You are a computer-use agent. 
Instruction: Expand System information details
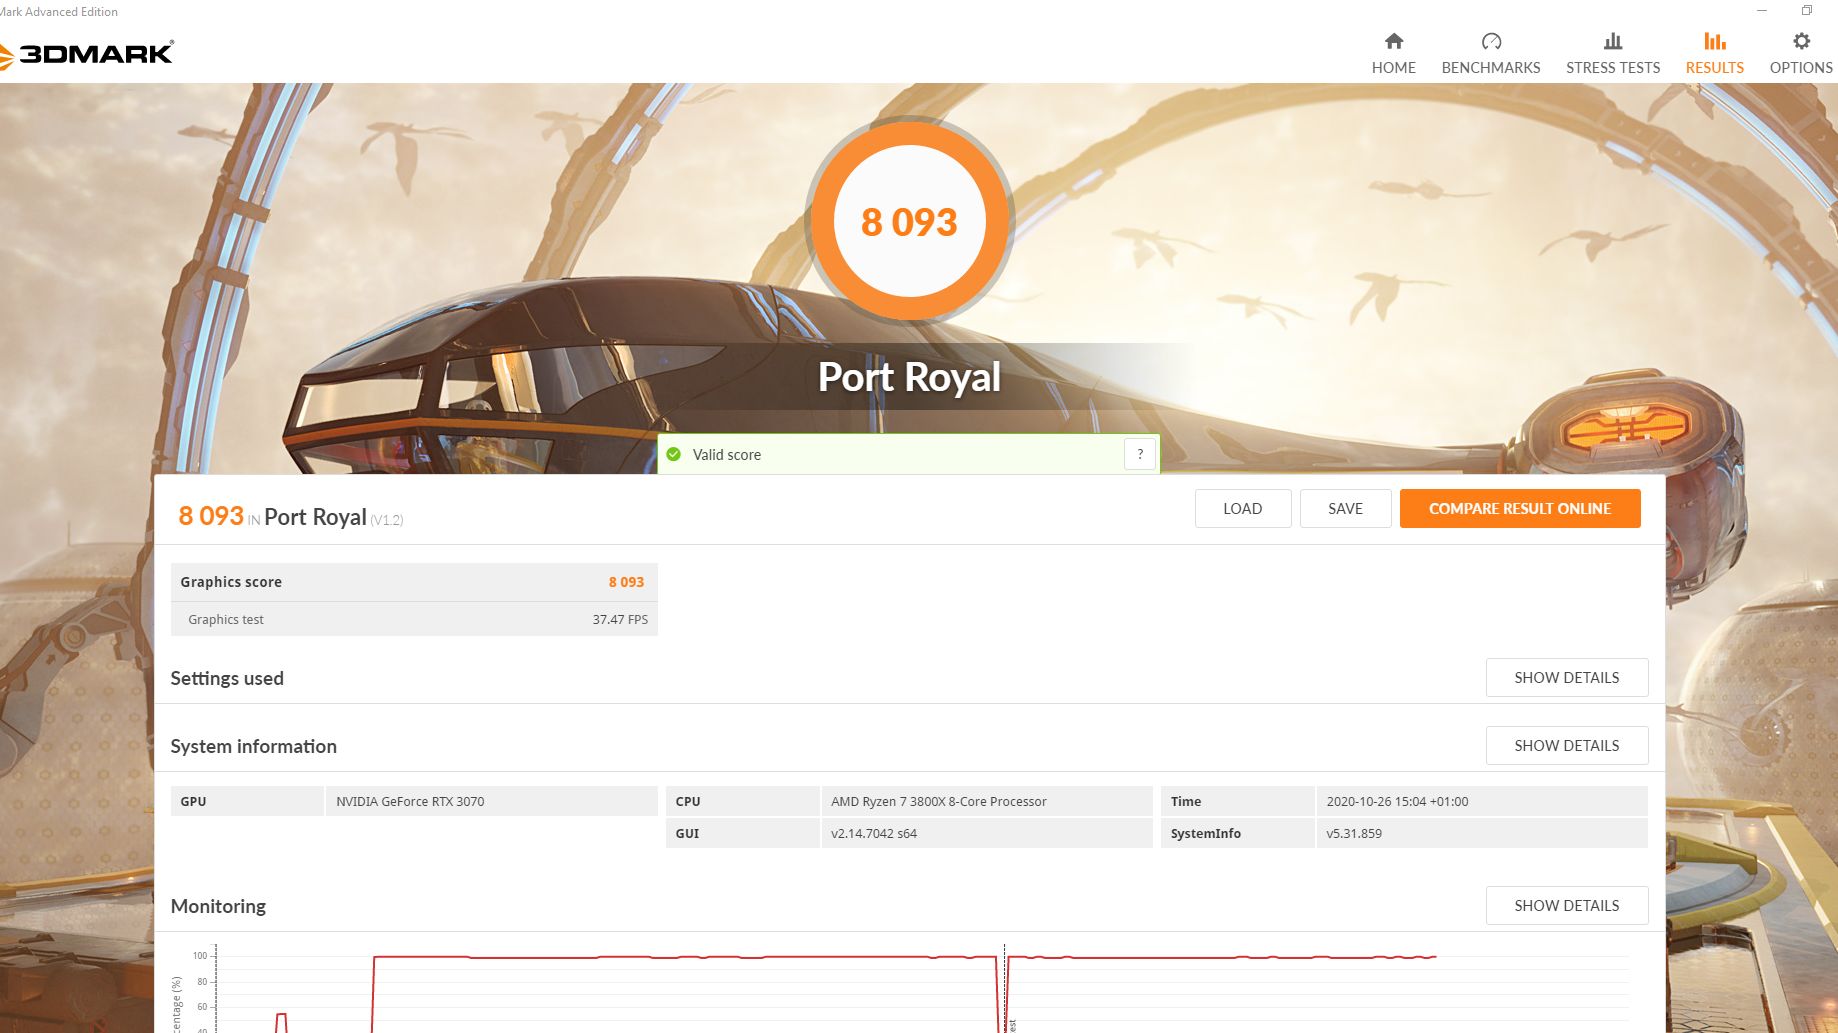click(1566, 745)
